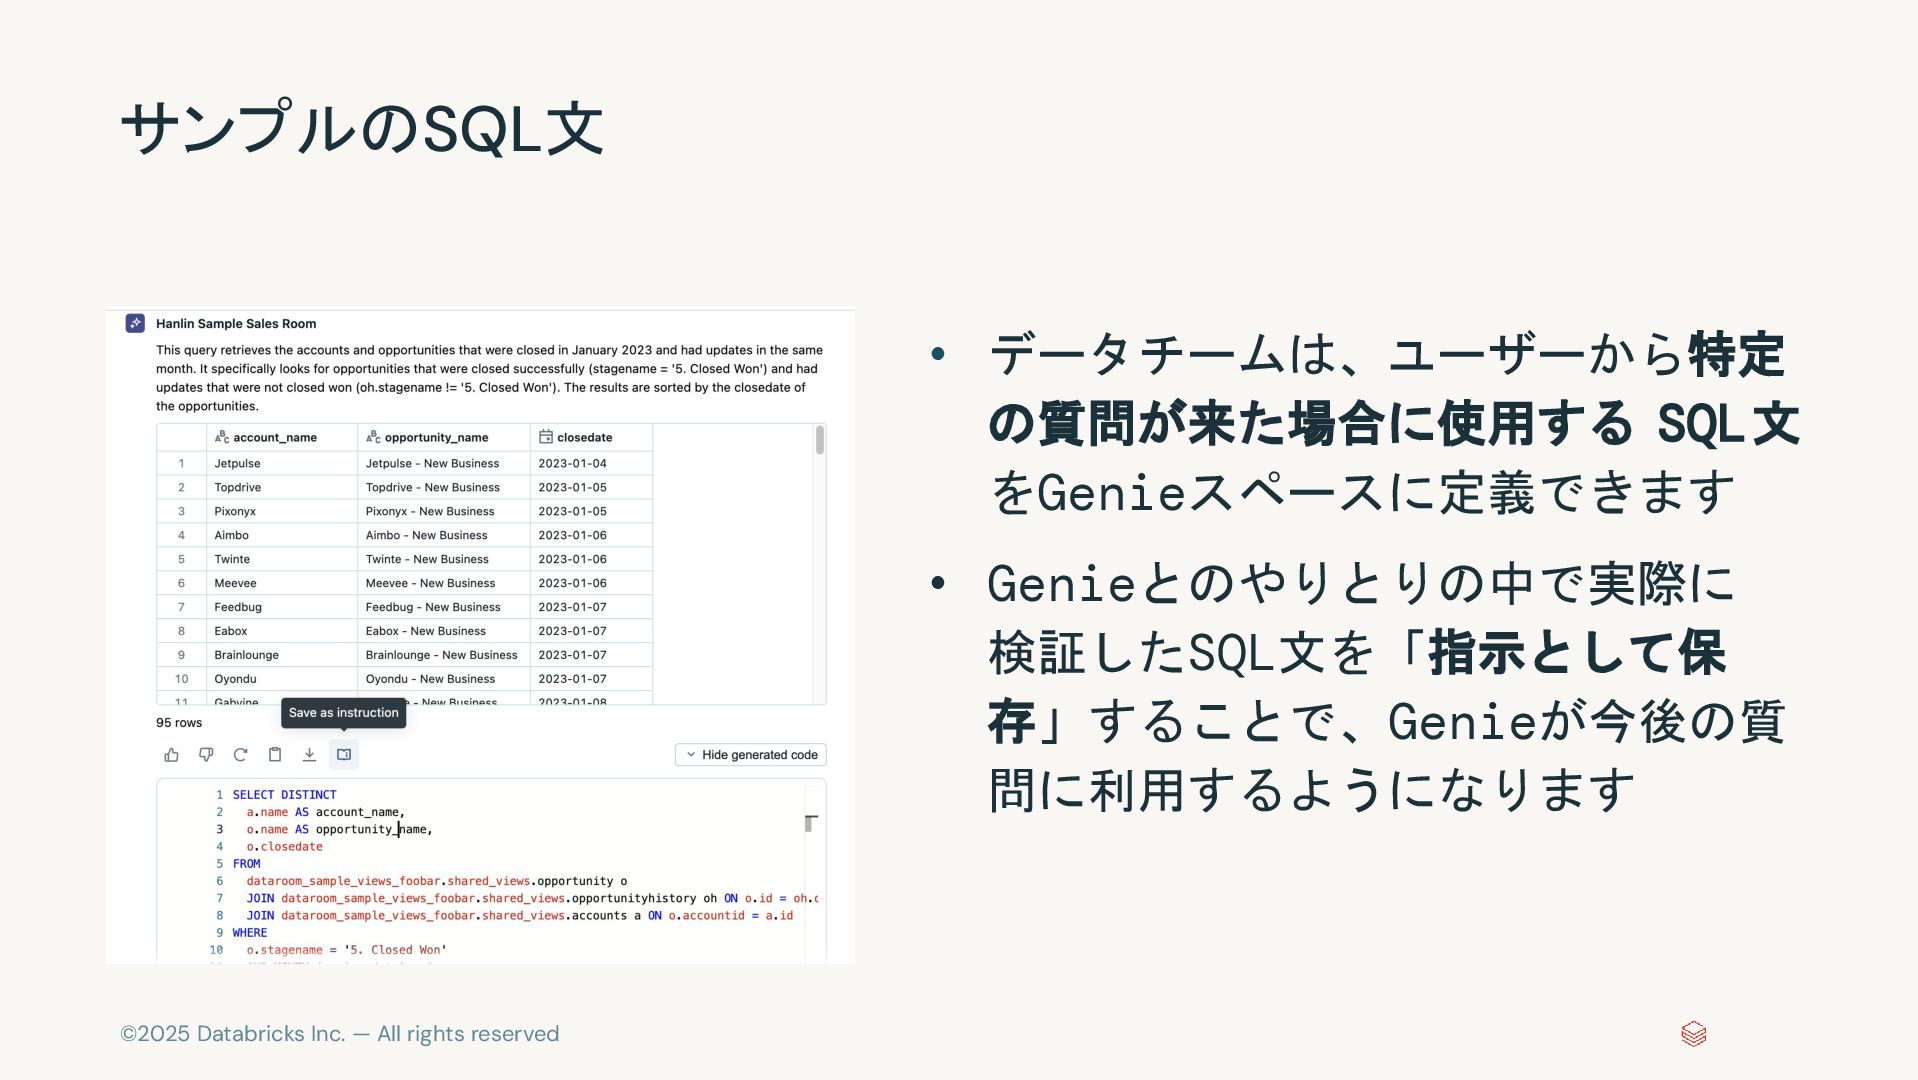
Task: Click the regenerate response icon
Action: click(x=240, y=755)
